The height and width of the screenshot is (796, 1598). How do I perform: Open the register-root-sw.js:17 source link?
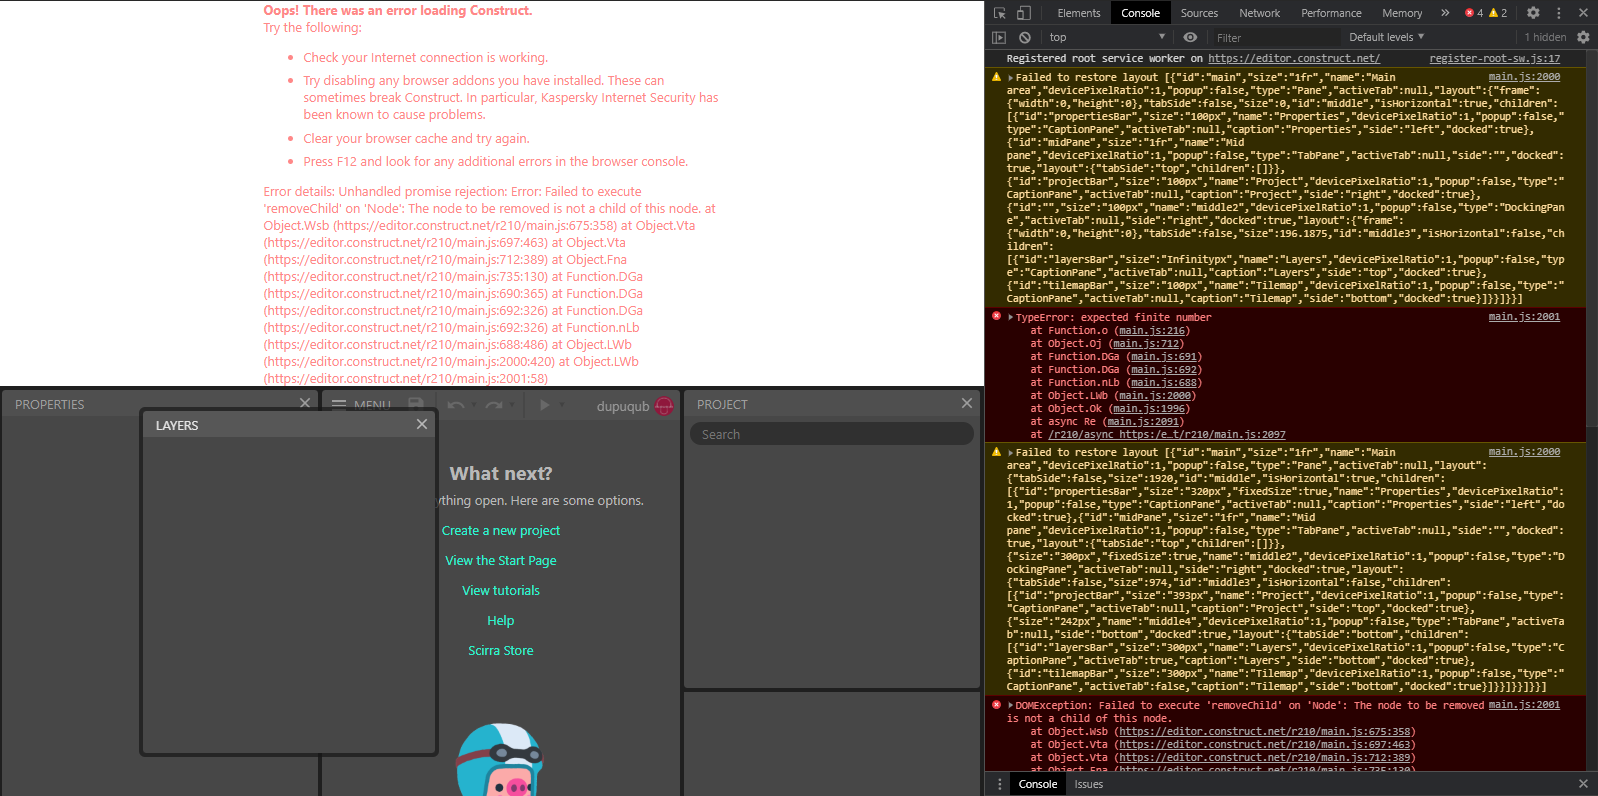1494,59
